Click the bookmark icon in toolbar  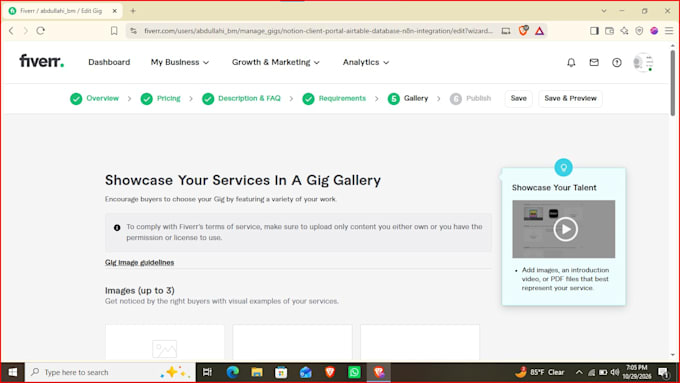114,31
